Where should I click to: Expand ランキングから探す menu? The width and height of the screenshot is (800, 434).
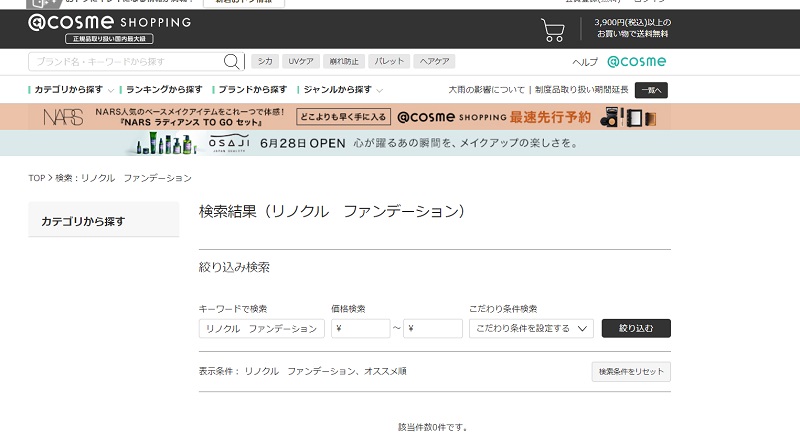click(x=165, y=90)
